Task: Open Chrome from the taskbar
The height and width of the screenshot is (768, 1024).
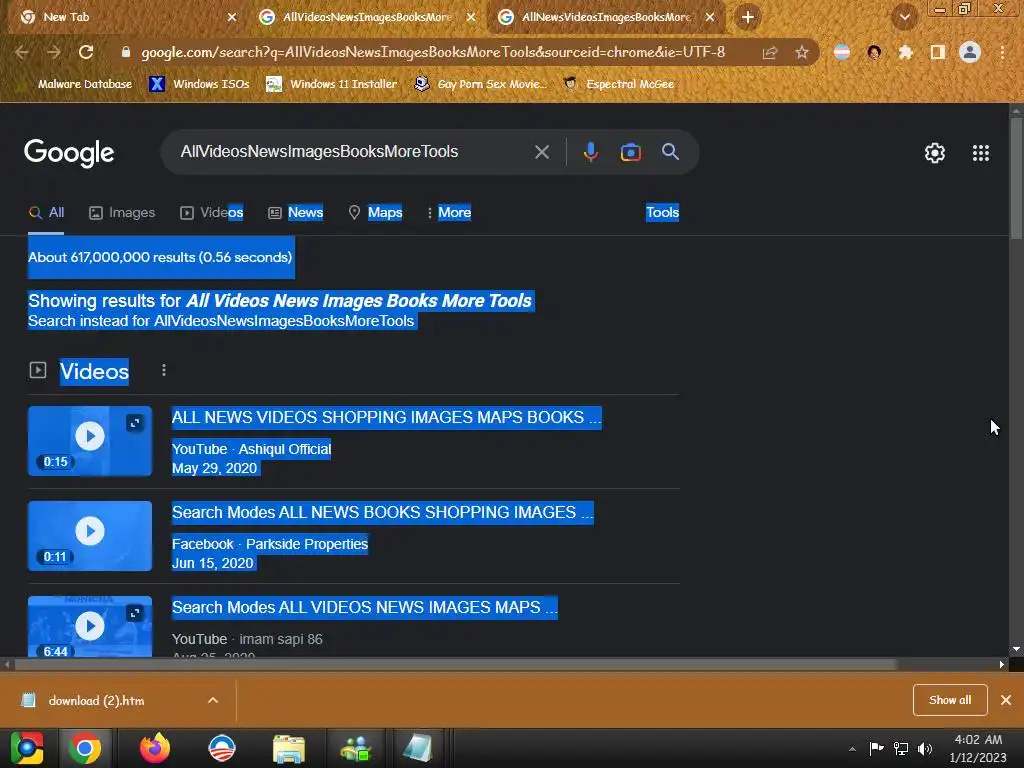Action: pos(85,748)
